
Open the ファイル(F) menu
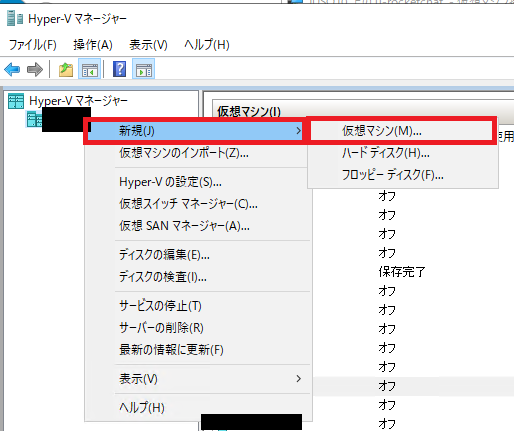[x=33, y=45]
